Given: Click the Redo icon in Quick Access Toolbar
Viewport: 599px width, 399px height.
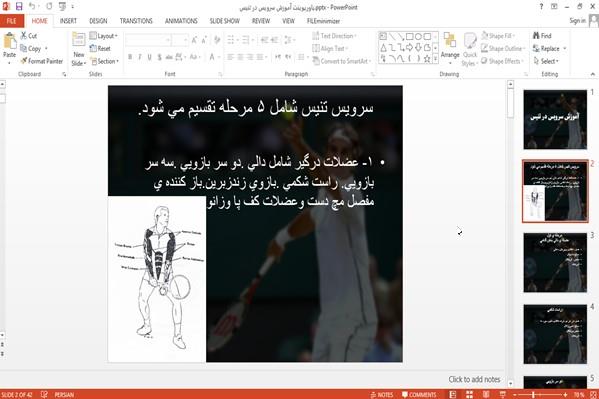Looking at the screenshot, I should click(x=49, y=6).
